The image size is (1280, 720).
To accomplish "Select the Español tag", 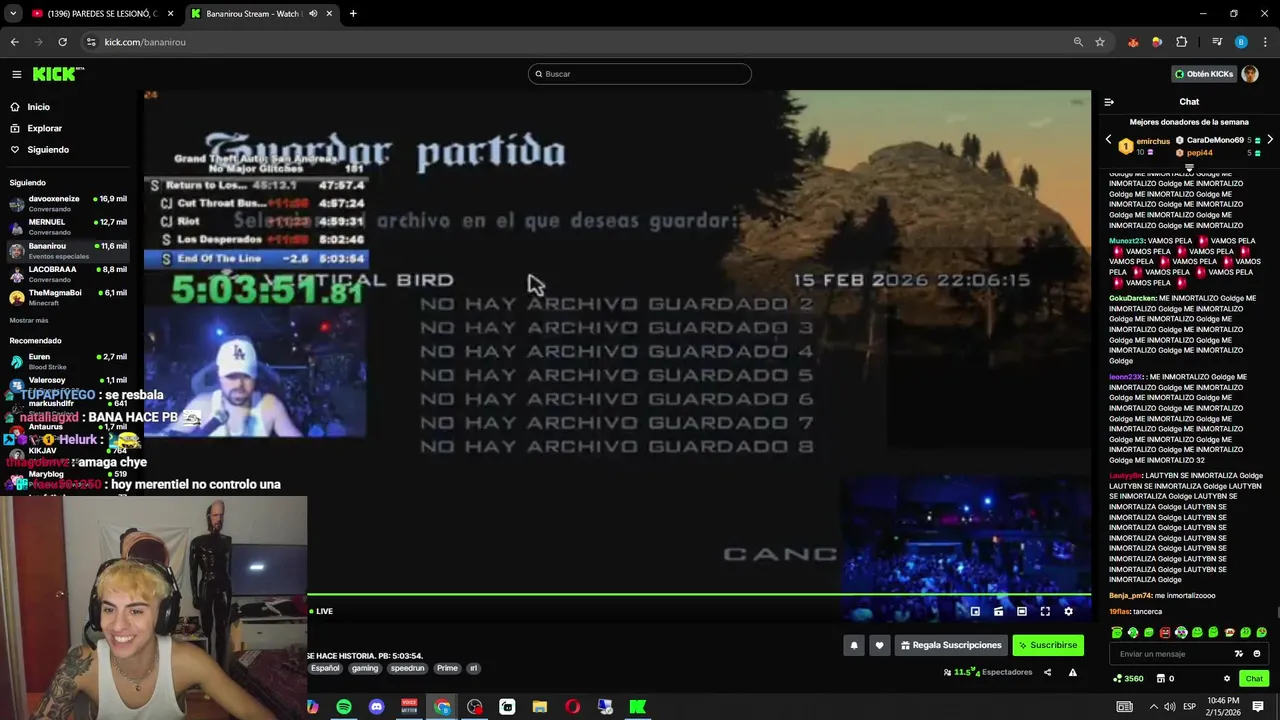I will [x=325, y=668].
